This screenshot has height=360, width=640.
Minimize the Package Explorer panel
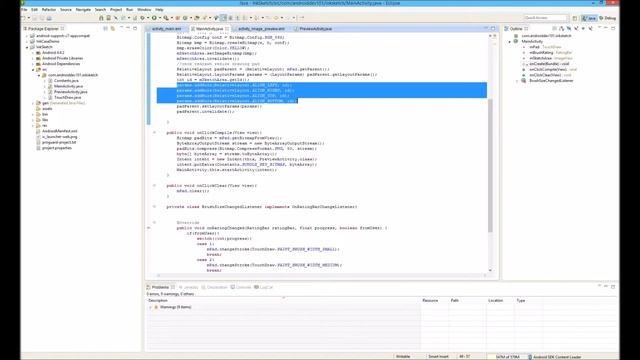pyautogui.click(x=128, y=28)
